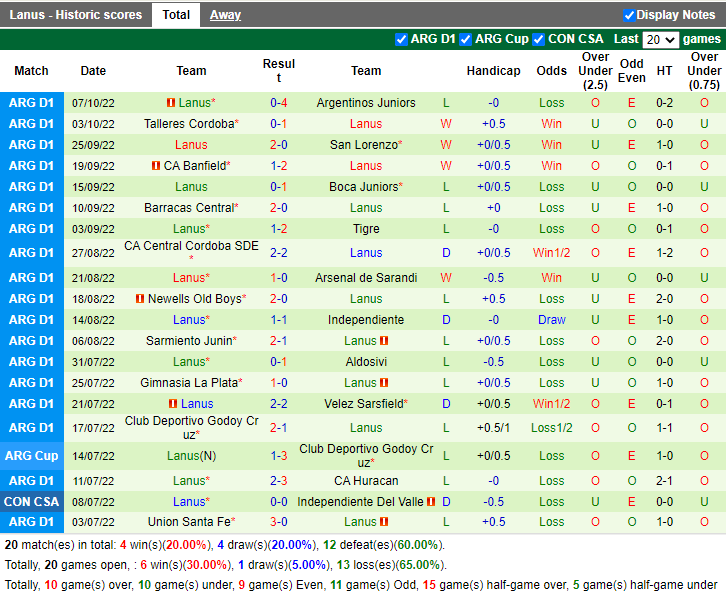Open Velez Sarsfield team link
The image size is (726, 593).
(363, 404)
